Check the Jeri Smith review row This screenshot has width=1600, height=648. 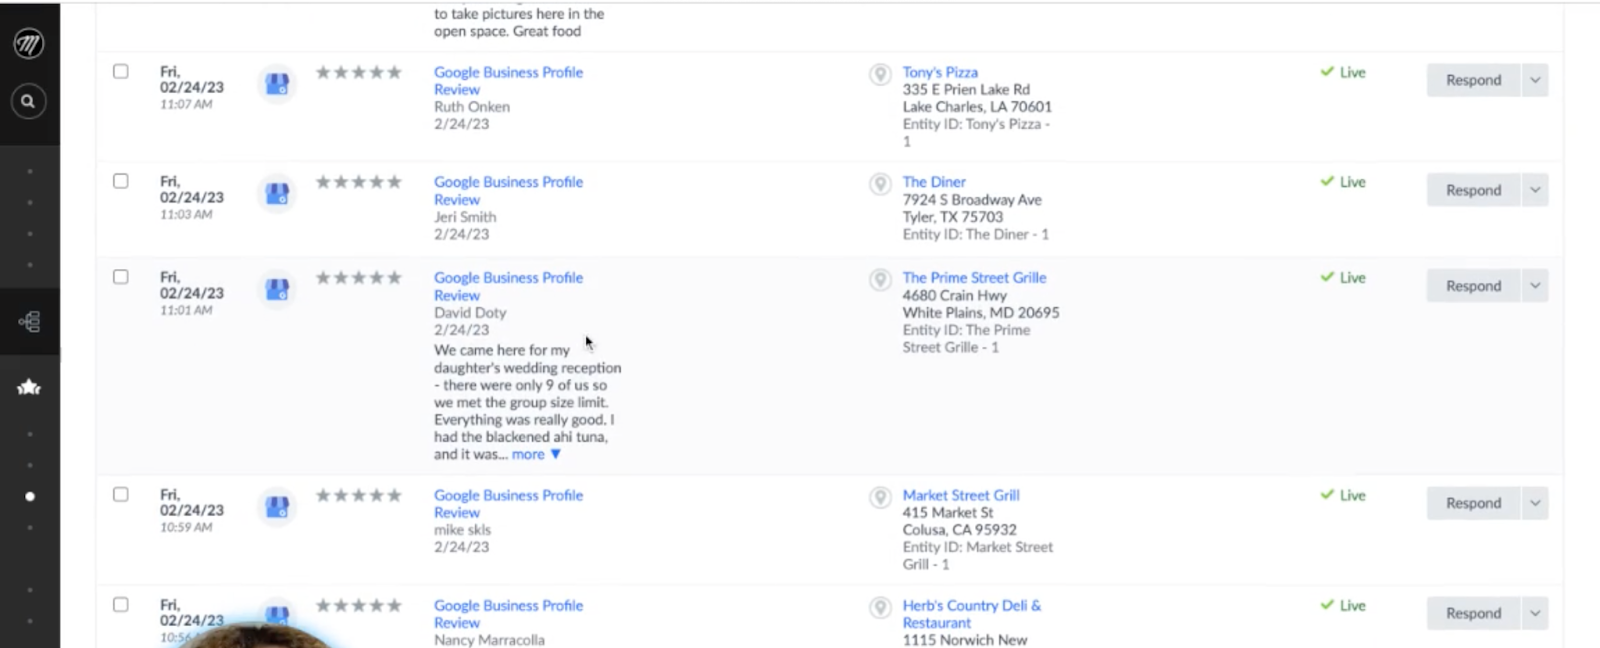121,181
